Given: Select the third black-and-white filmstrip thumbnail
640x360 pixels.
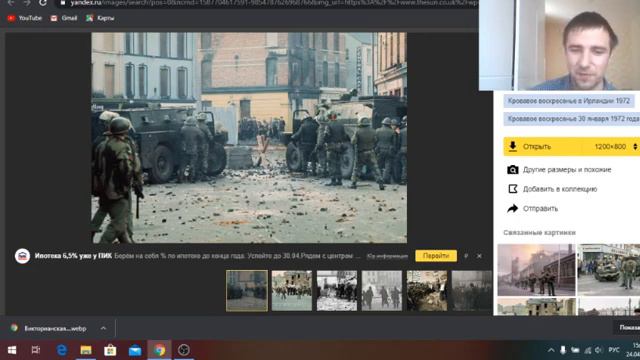Looking at the screenshot, I should (337, 291).
